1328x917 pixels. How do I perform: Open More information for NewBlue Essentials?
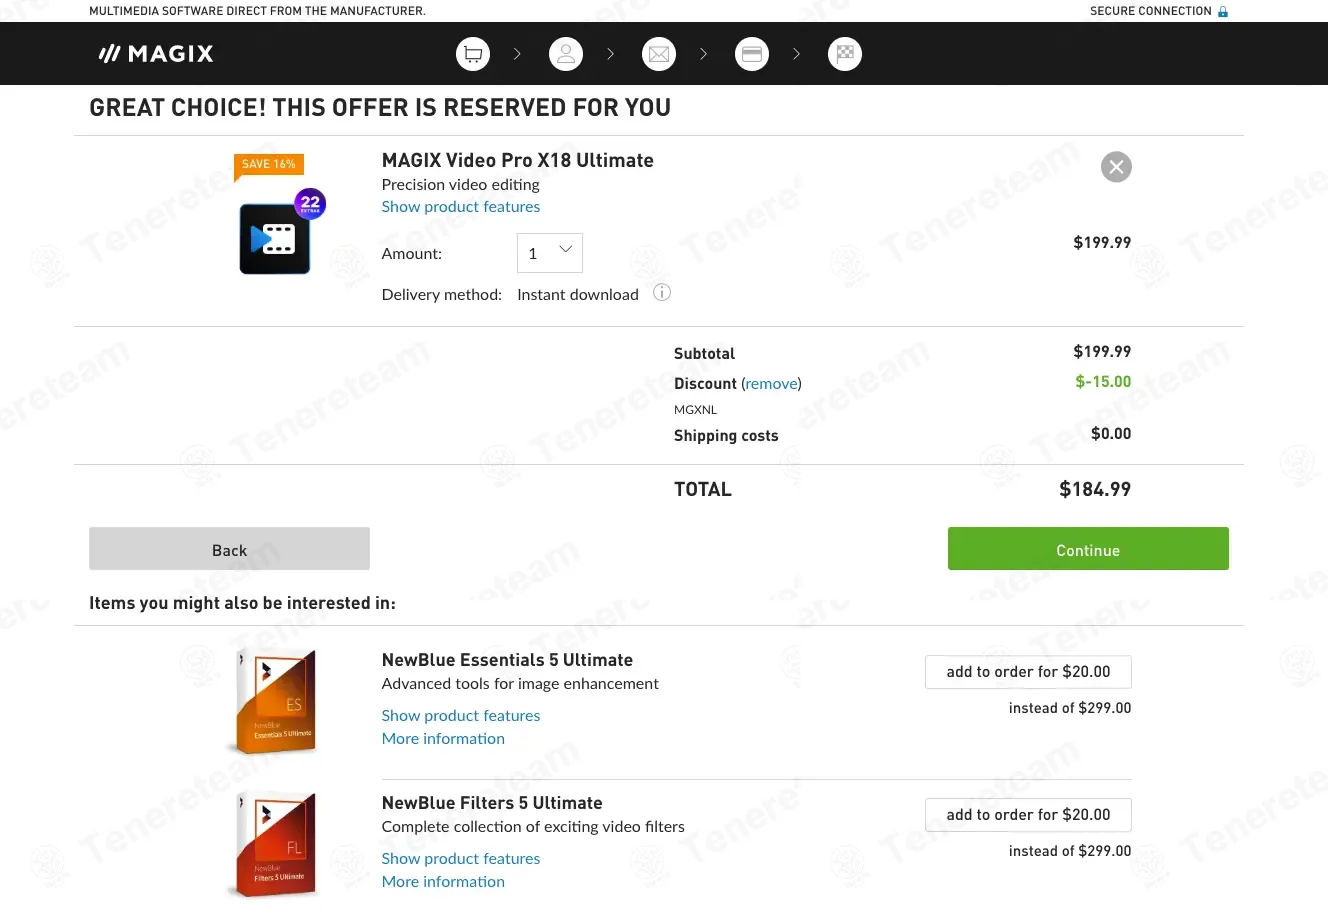tap(443, 739)
